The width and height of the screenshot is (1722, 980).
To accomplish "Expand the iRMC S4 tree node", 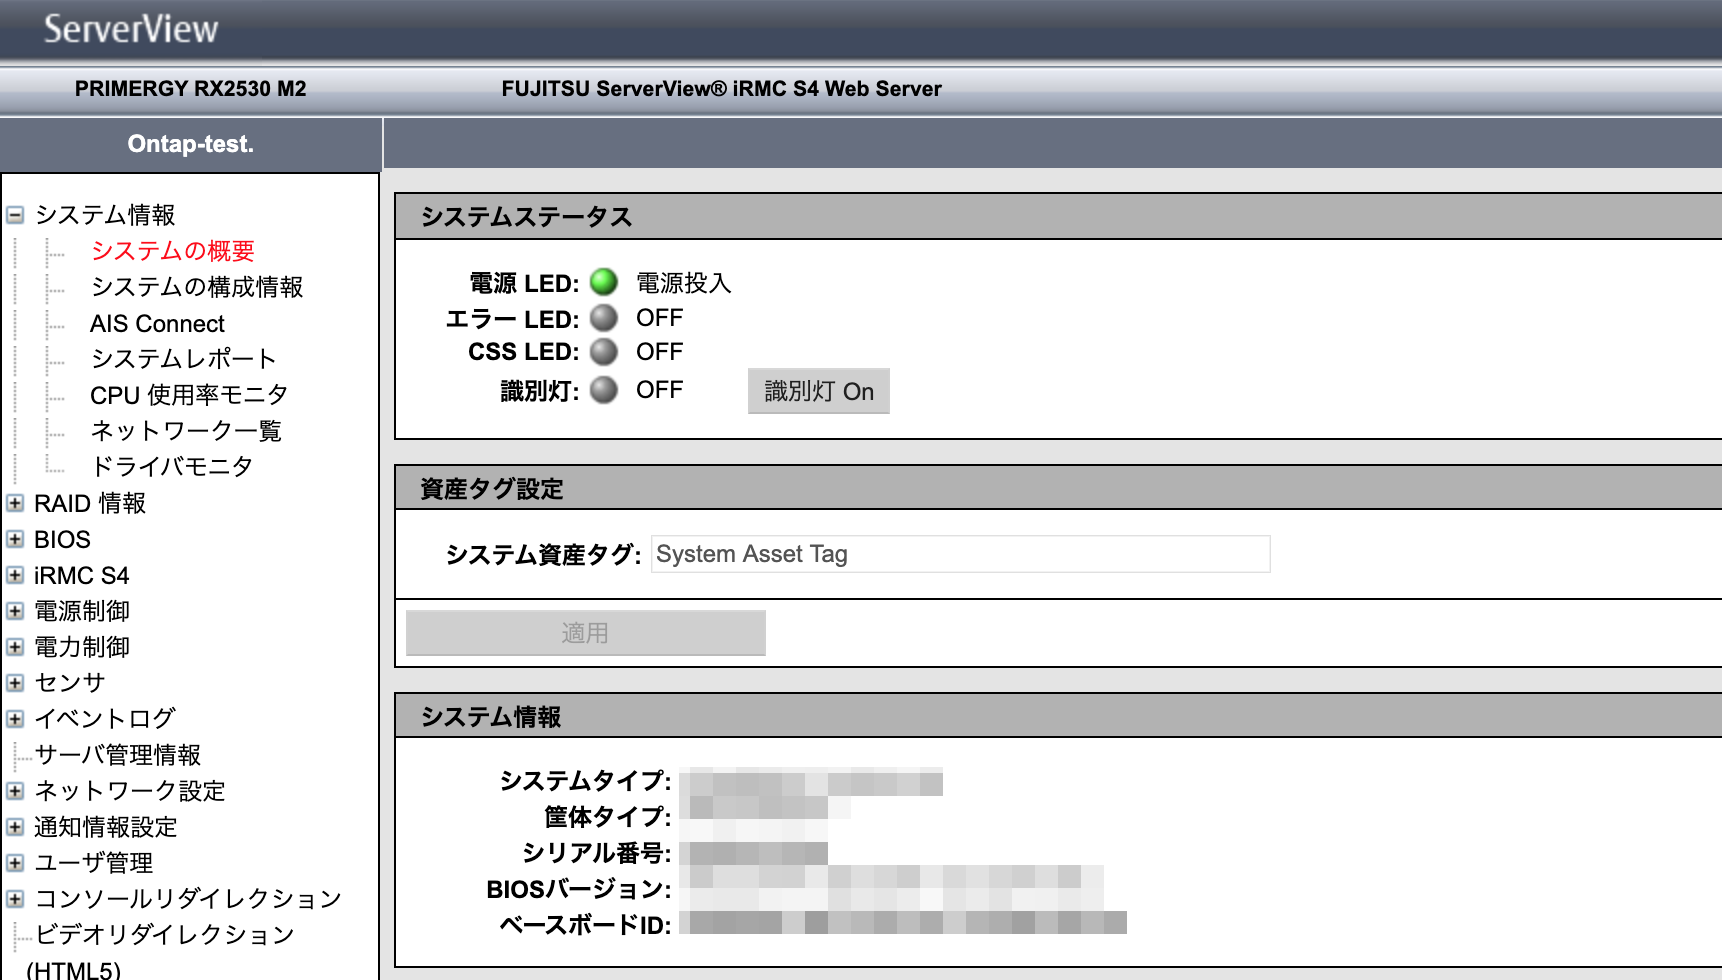I will (x=15, y=575).
